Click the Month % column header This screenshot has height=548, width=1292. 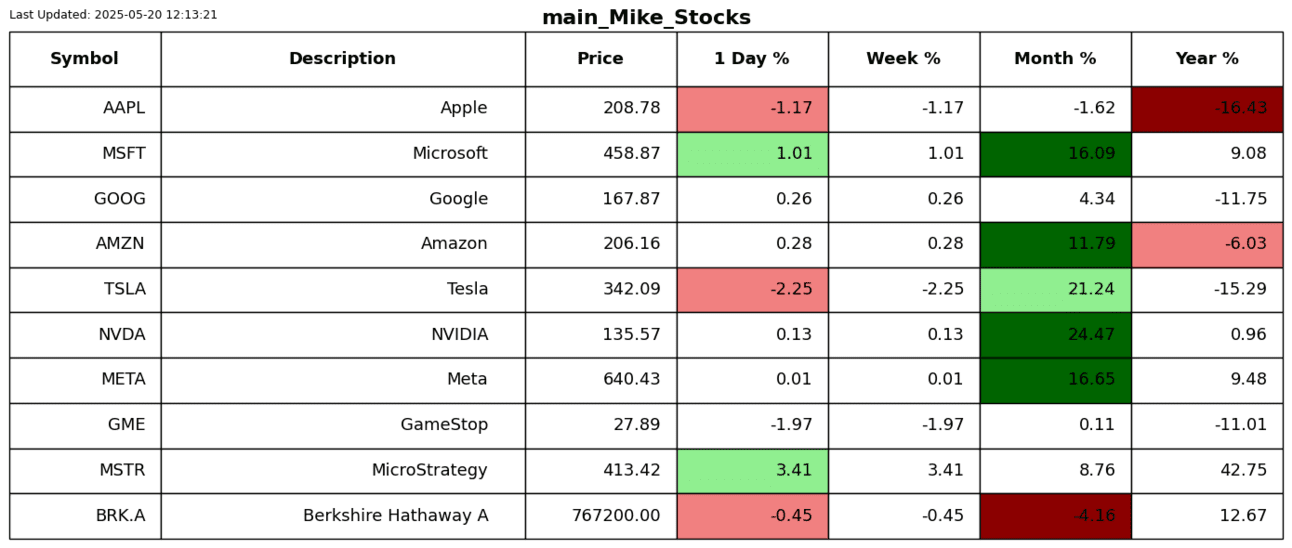coord(1055,59)
